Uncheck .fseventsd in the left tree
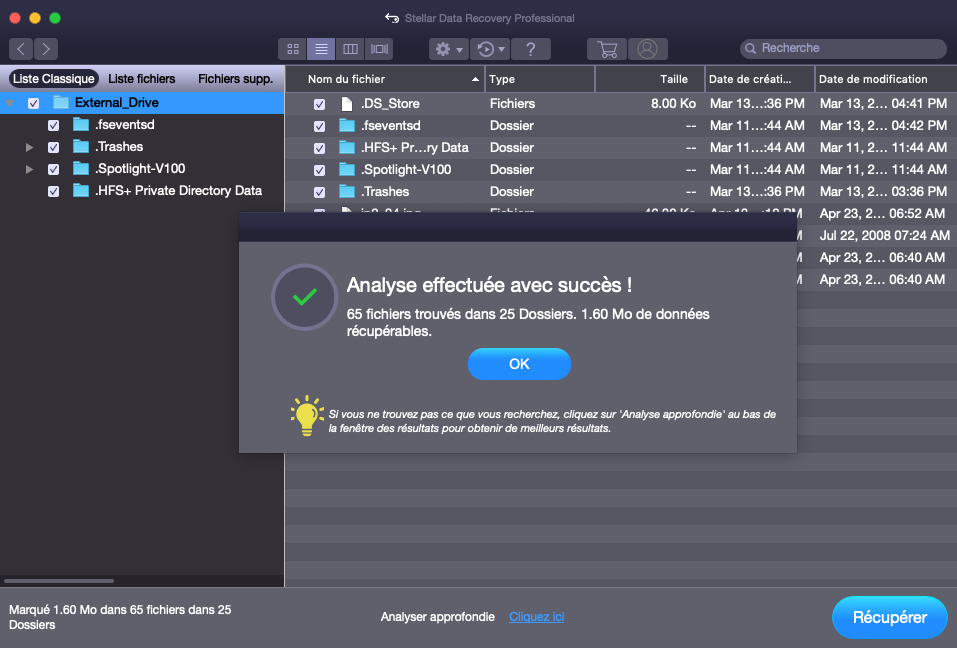 click(x=54, y=125)
